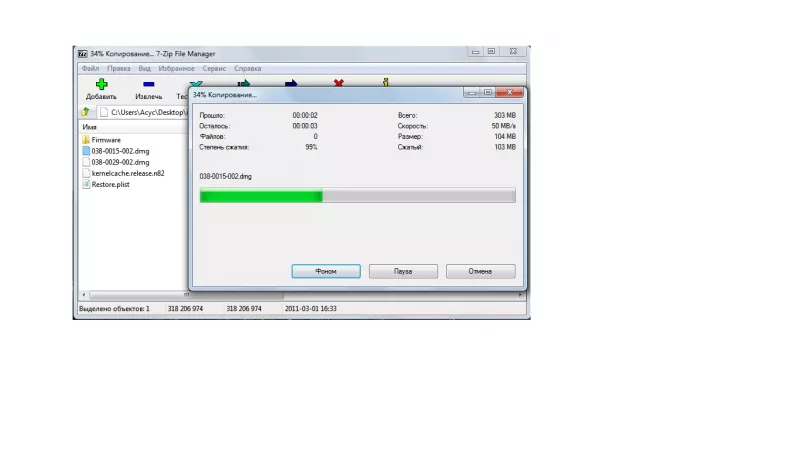
Task: Click the speed value 50 MB/s
Action: (x=504, y=126)
